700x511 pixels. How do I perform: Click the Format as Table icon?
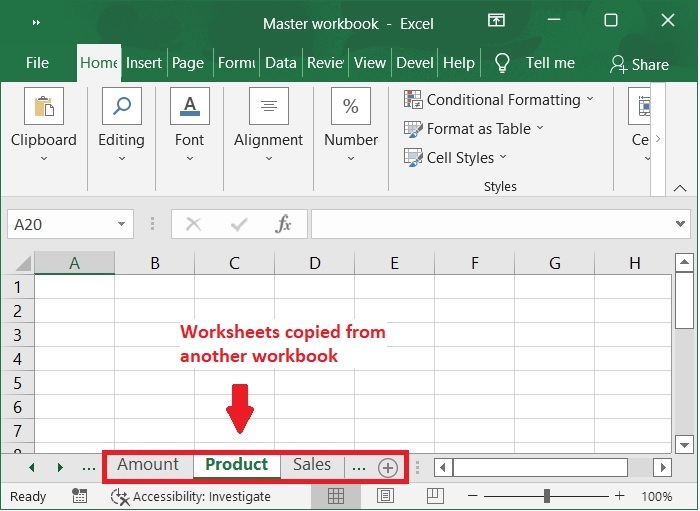pyautogui.click(x=413, y=129)
